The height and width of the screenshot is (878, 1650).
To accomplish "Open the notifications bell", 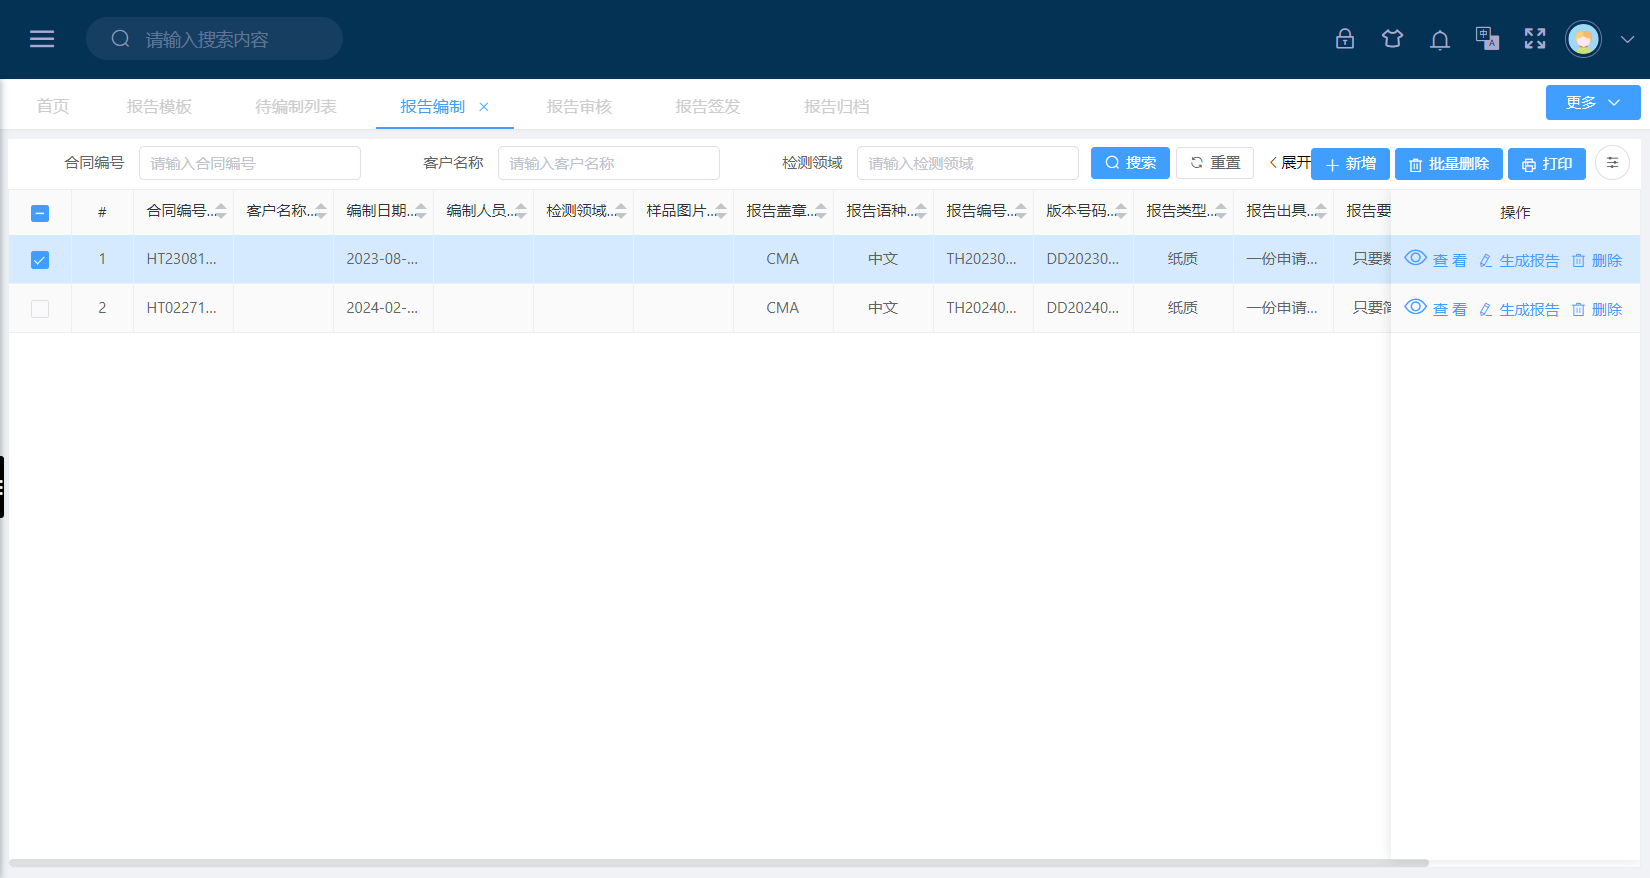I will pyautogui.click(x=1440, y=39).
